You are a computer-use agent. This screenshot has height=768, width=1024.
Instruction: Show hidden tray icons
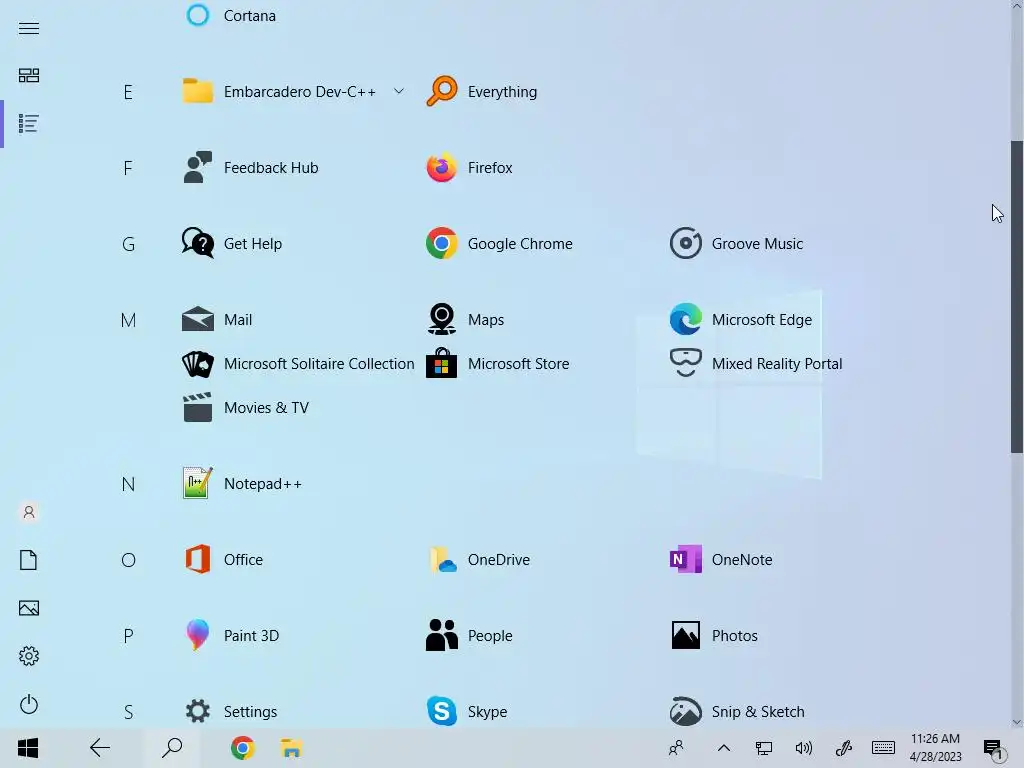724,748
